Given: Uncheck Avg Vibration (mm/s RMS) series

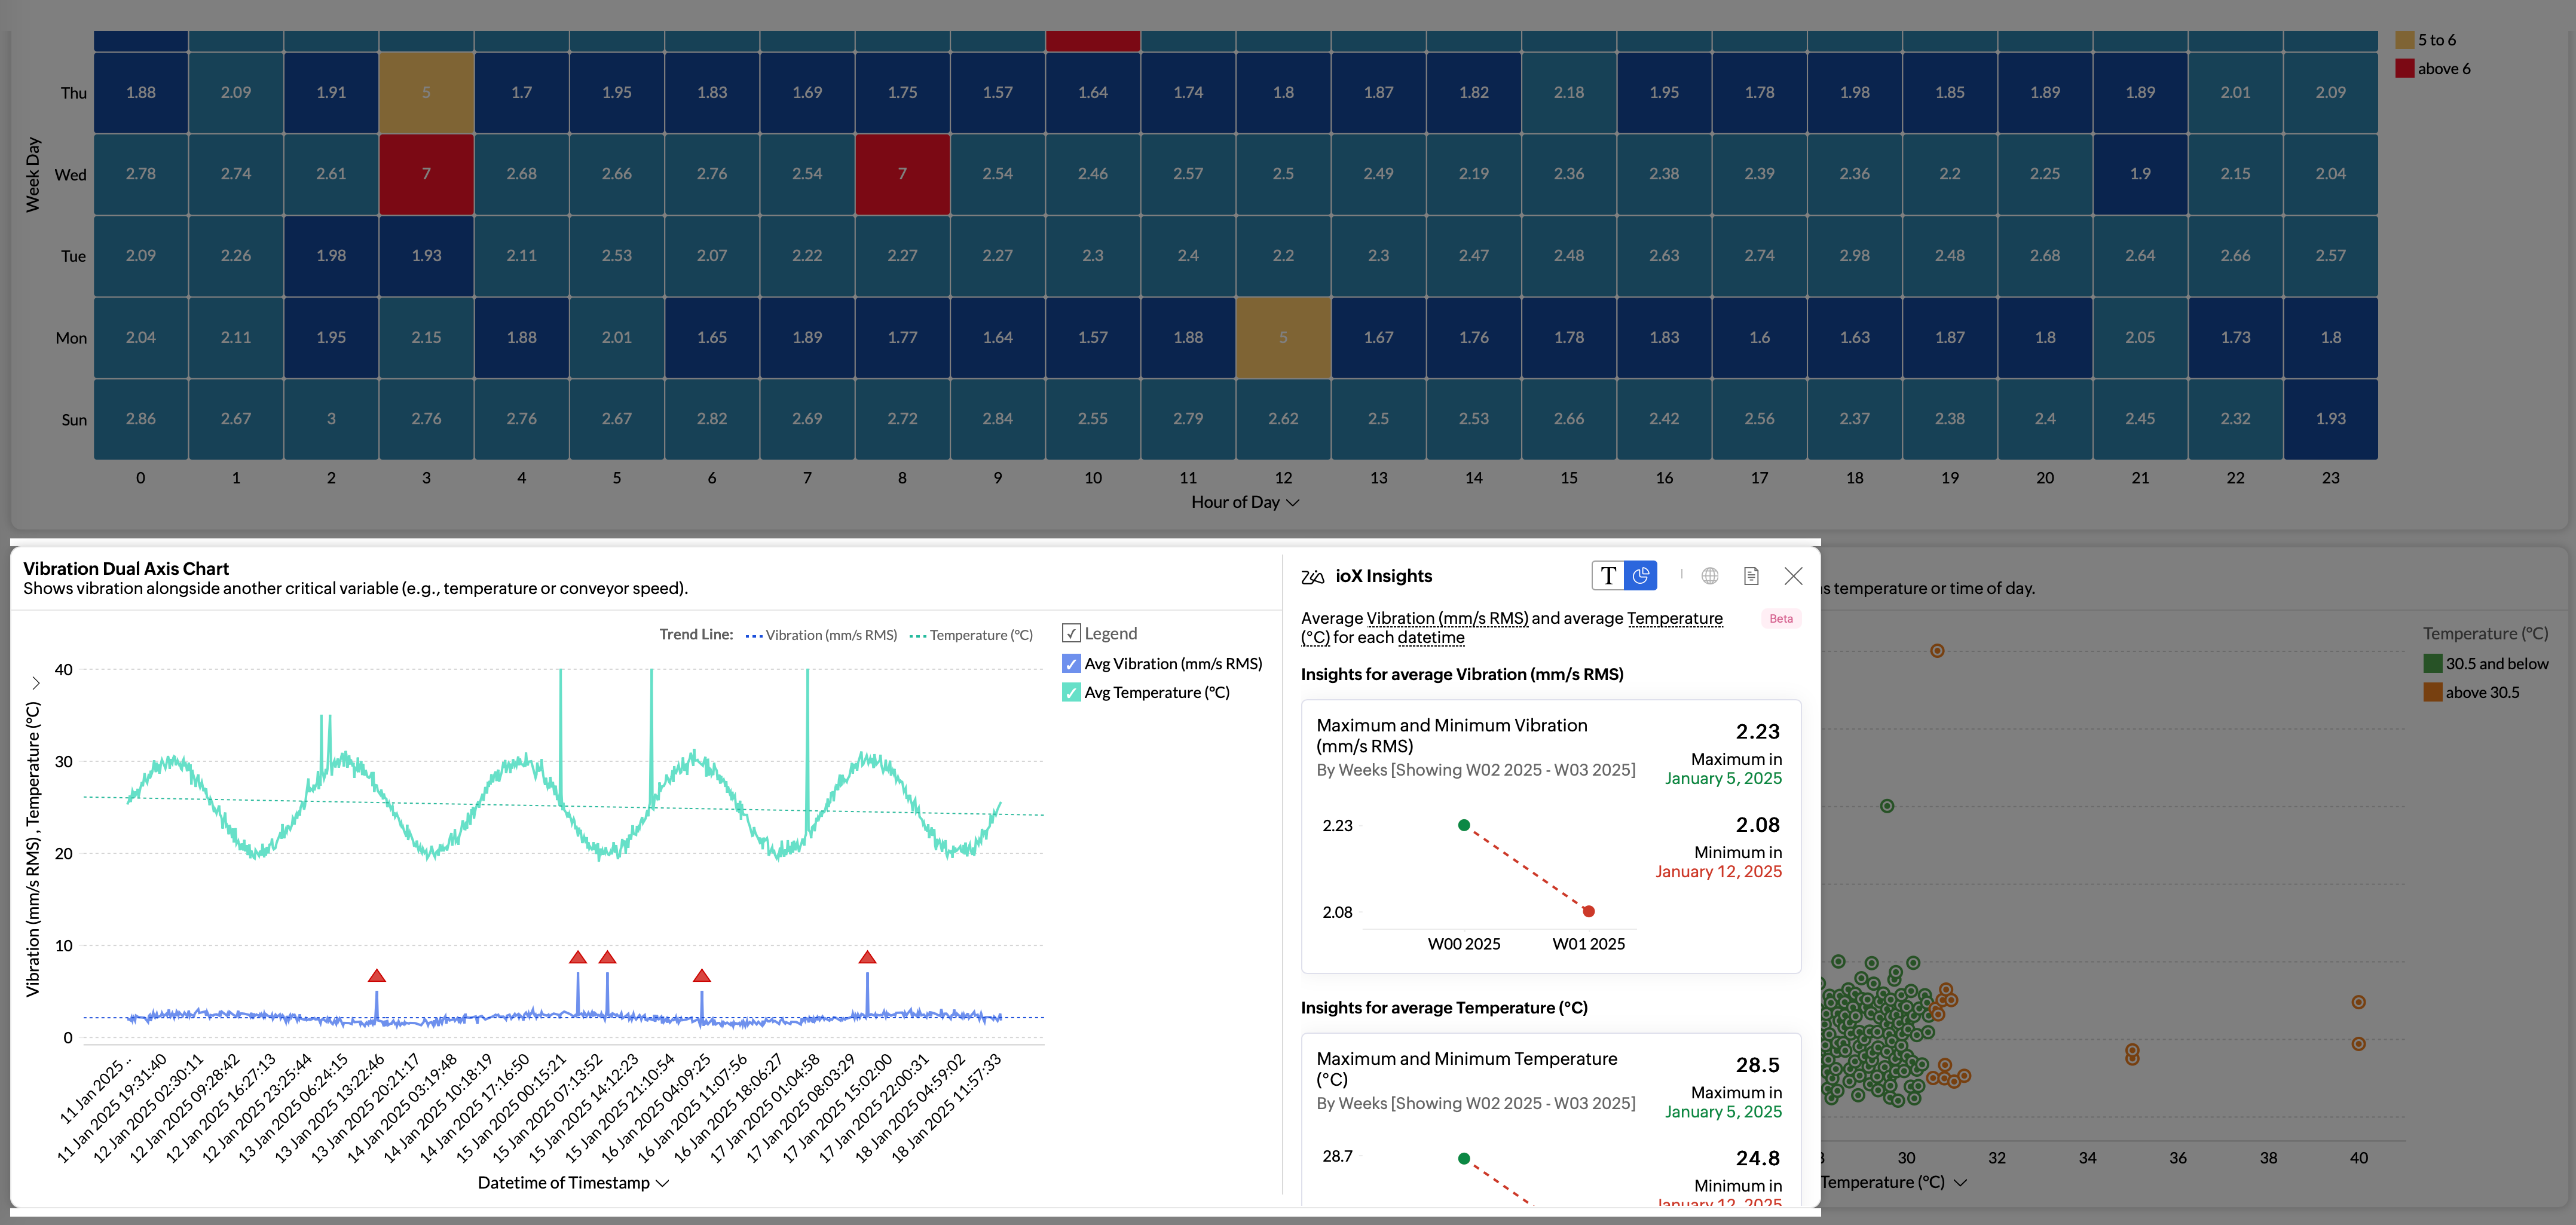Looking at the screenshot, I should 1071,663.
